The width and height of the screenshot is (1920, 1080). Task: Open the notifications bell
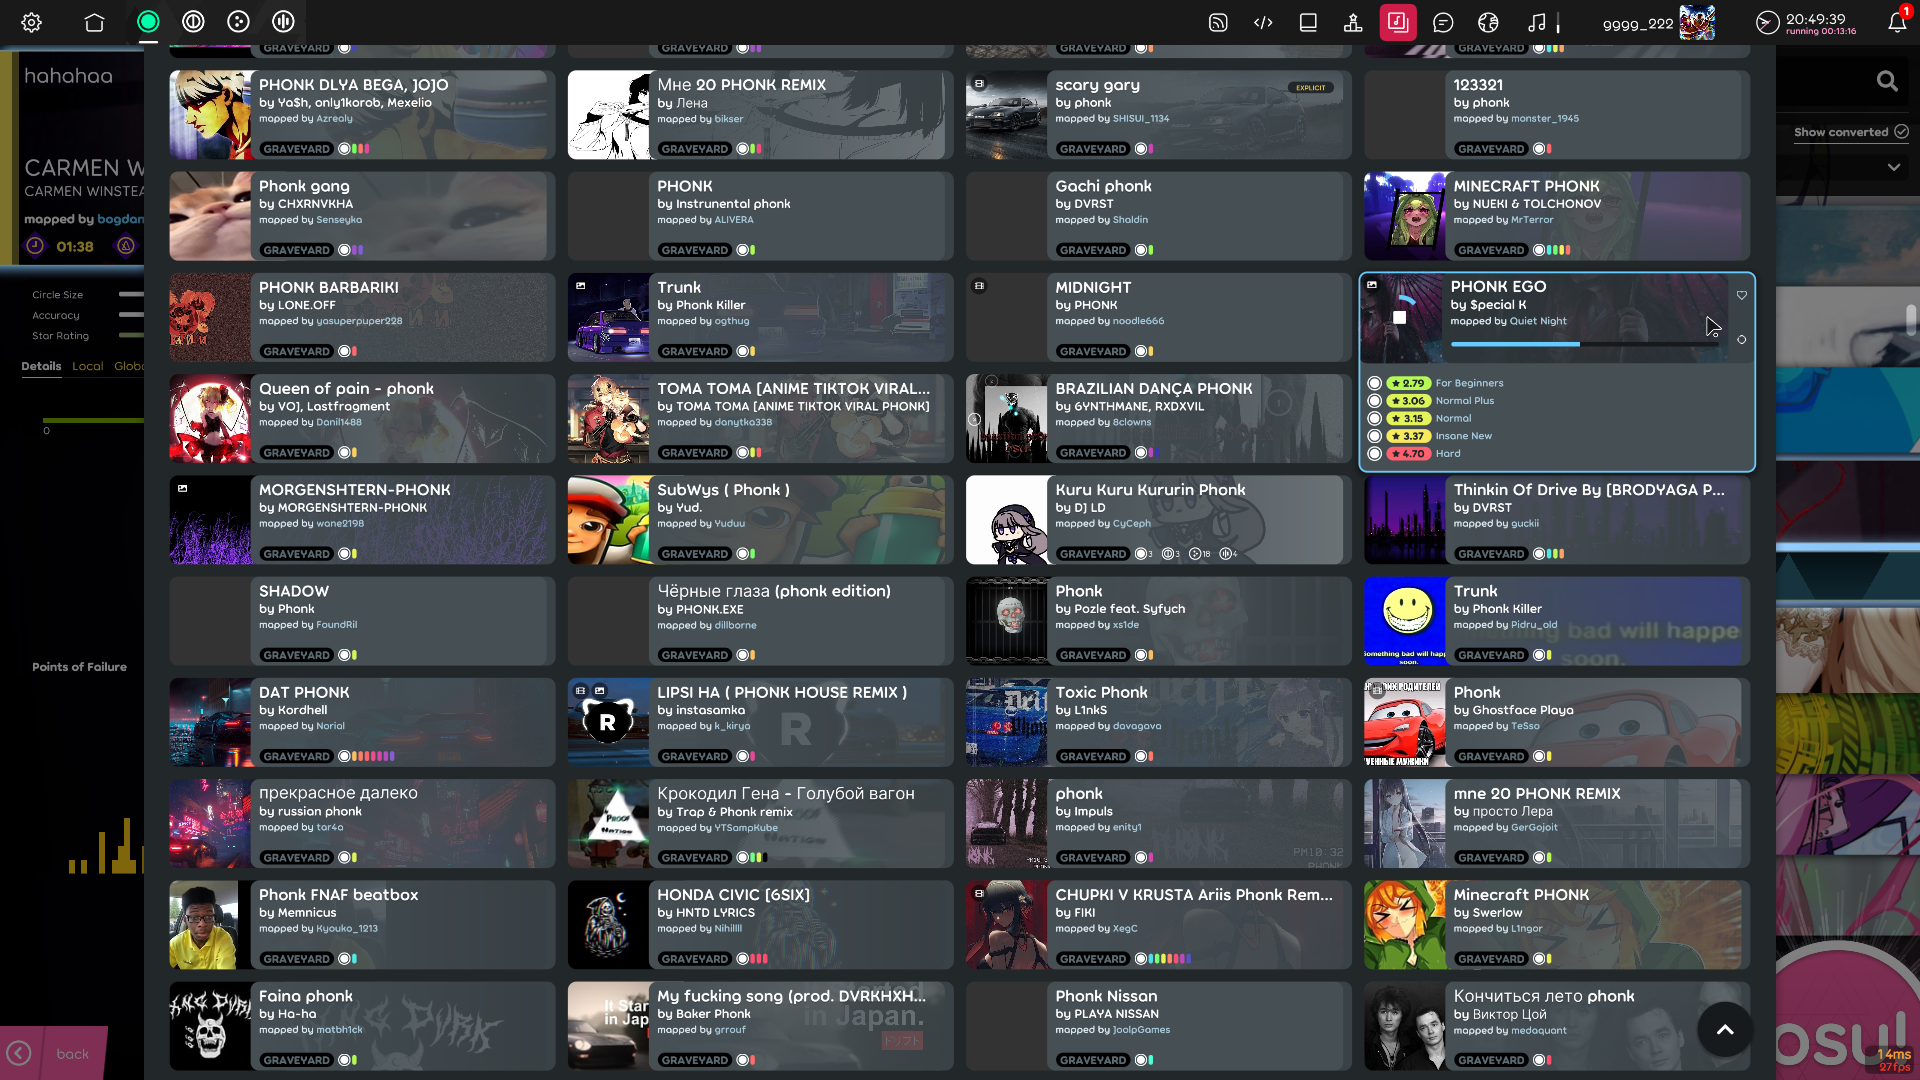coord(1896,22)
